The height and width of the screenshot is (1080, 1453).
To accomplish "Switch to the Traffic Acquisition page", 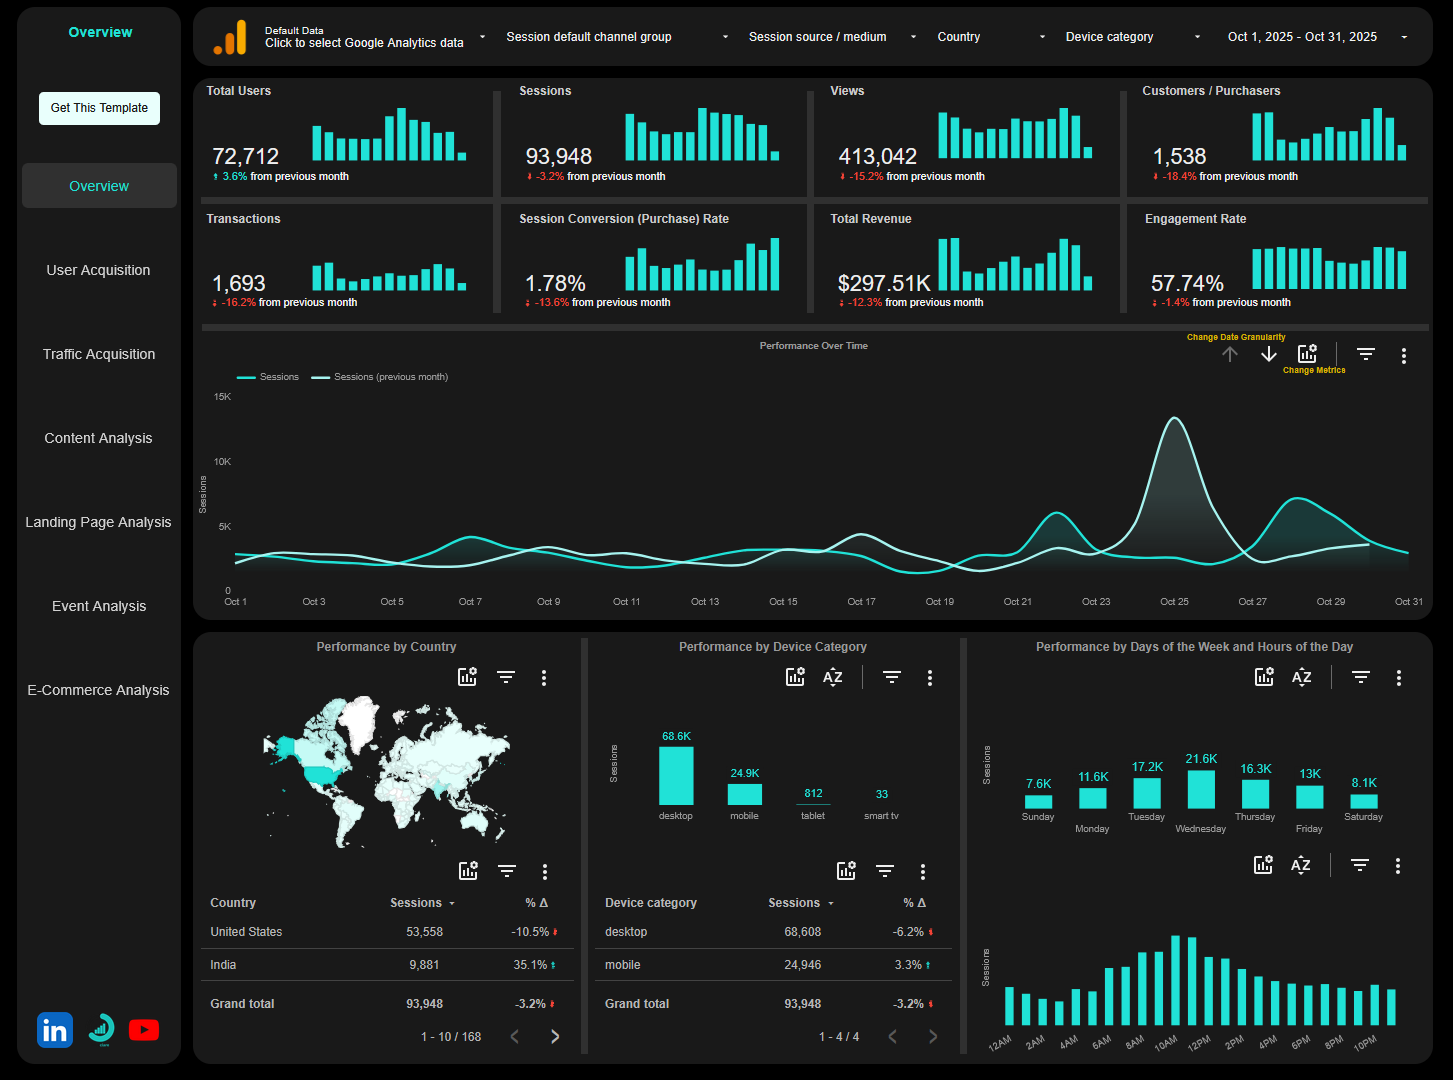I will (x=98, y=353).
